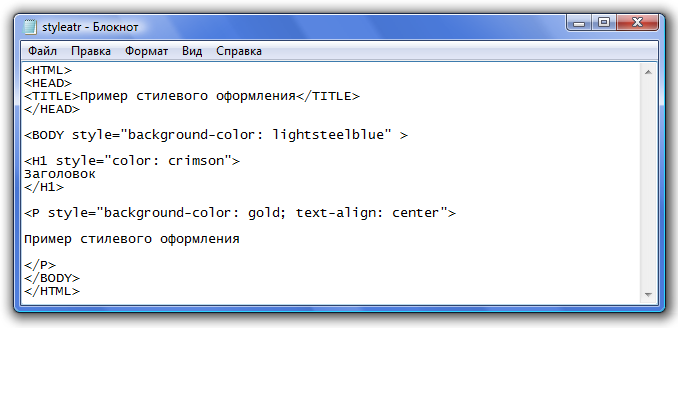678x400 pixels.
Task: Click on the word lightsteelblue
Action: (x=328, y=135)
